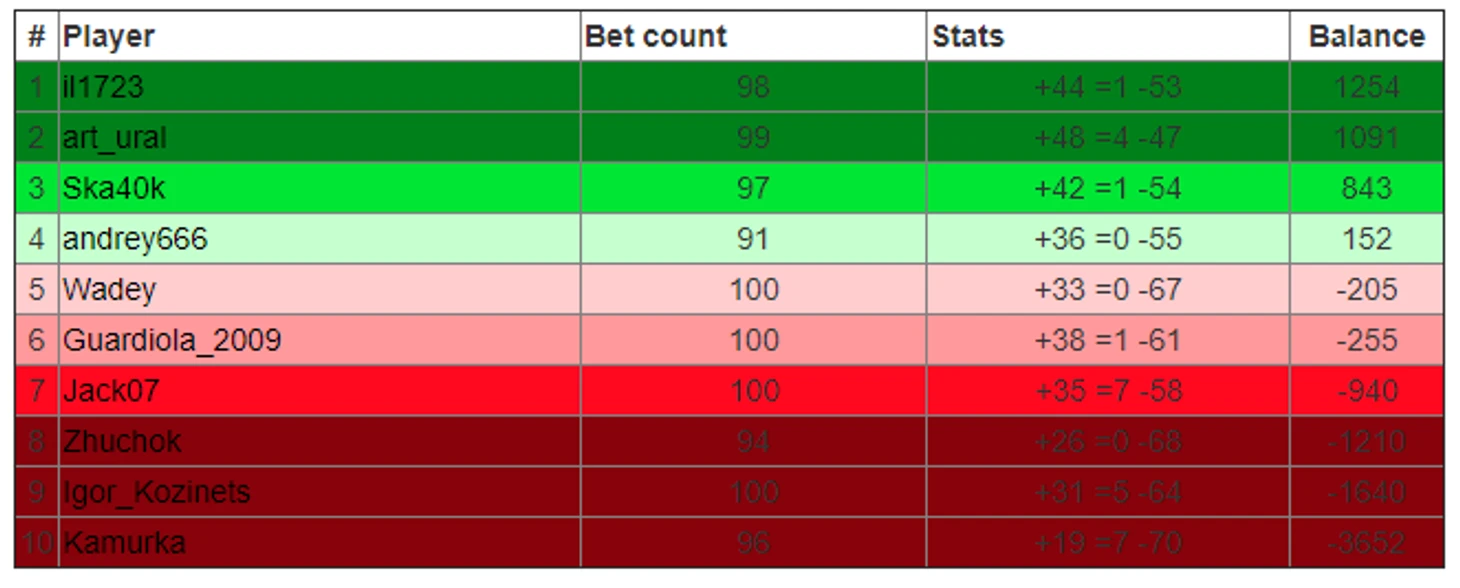The height and width of the screenshot is (588, 1460).
Task: Click the stats cell +33 =0 -67
Action: tap(1108, 290)
